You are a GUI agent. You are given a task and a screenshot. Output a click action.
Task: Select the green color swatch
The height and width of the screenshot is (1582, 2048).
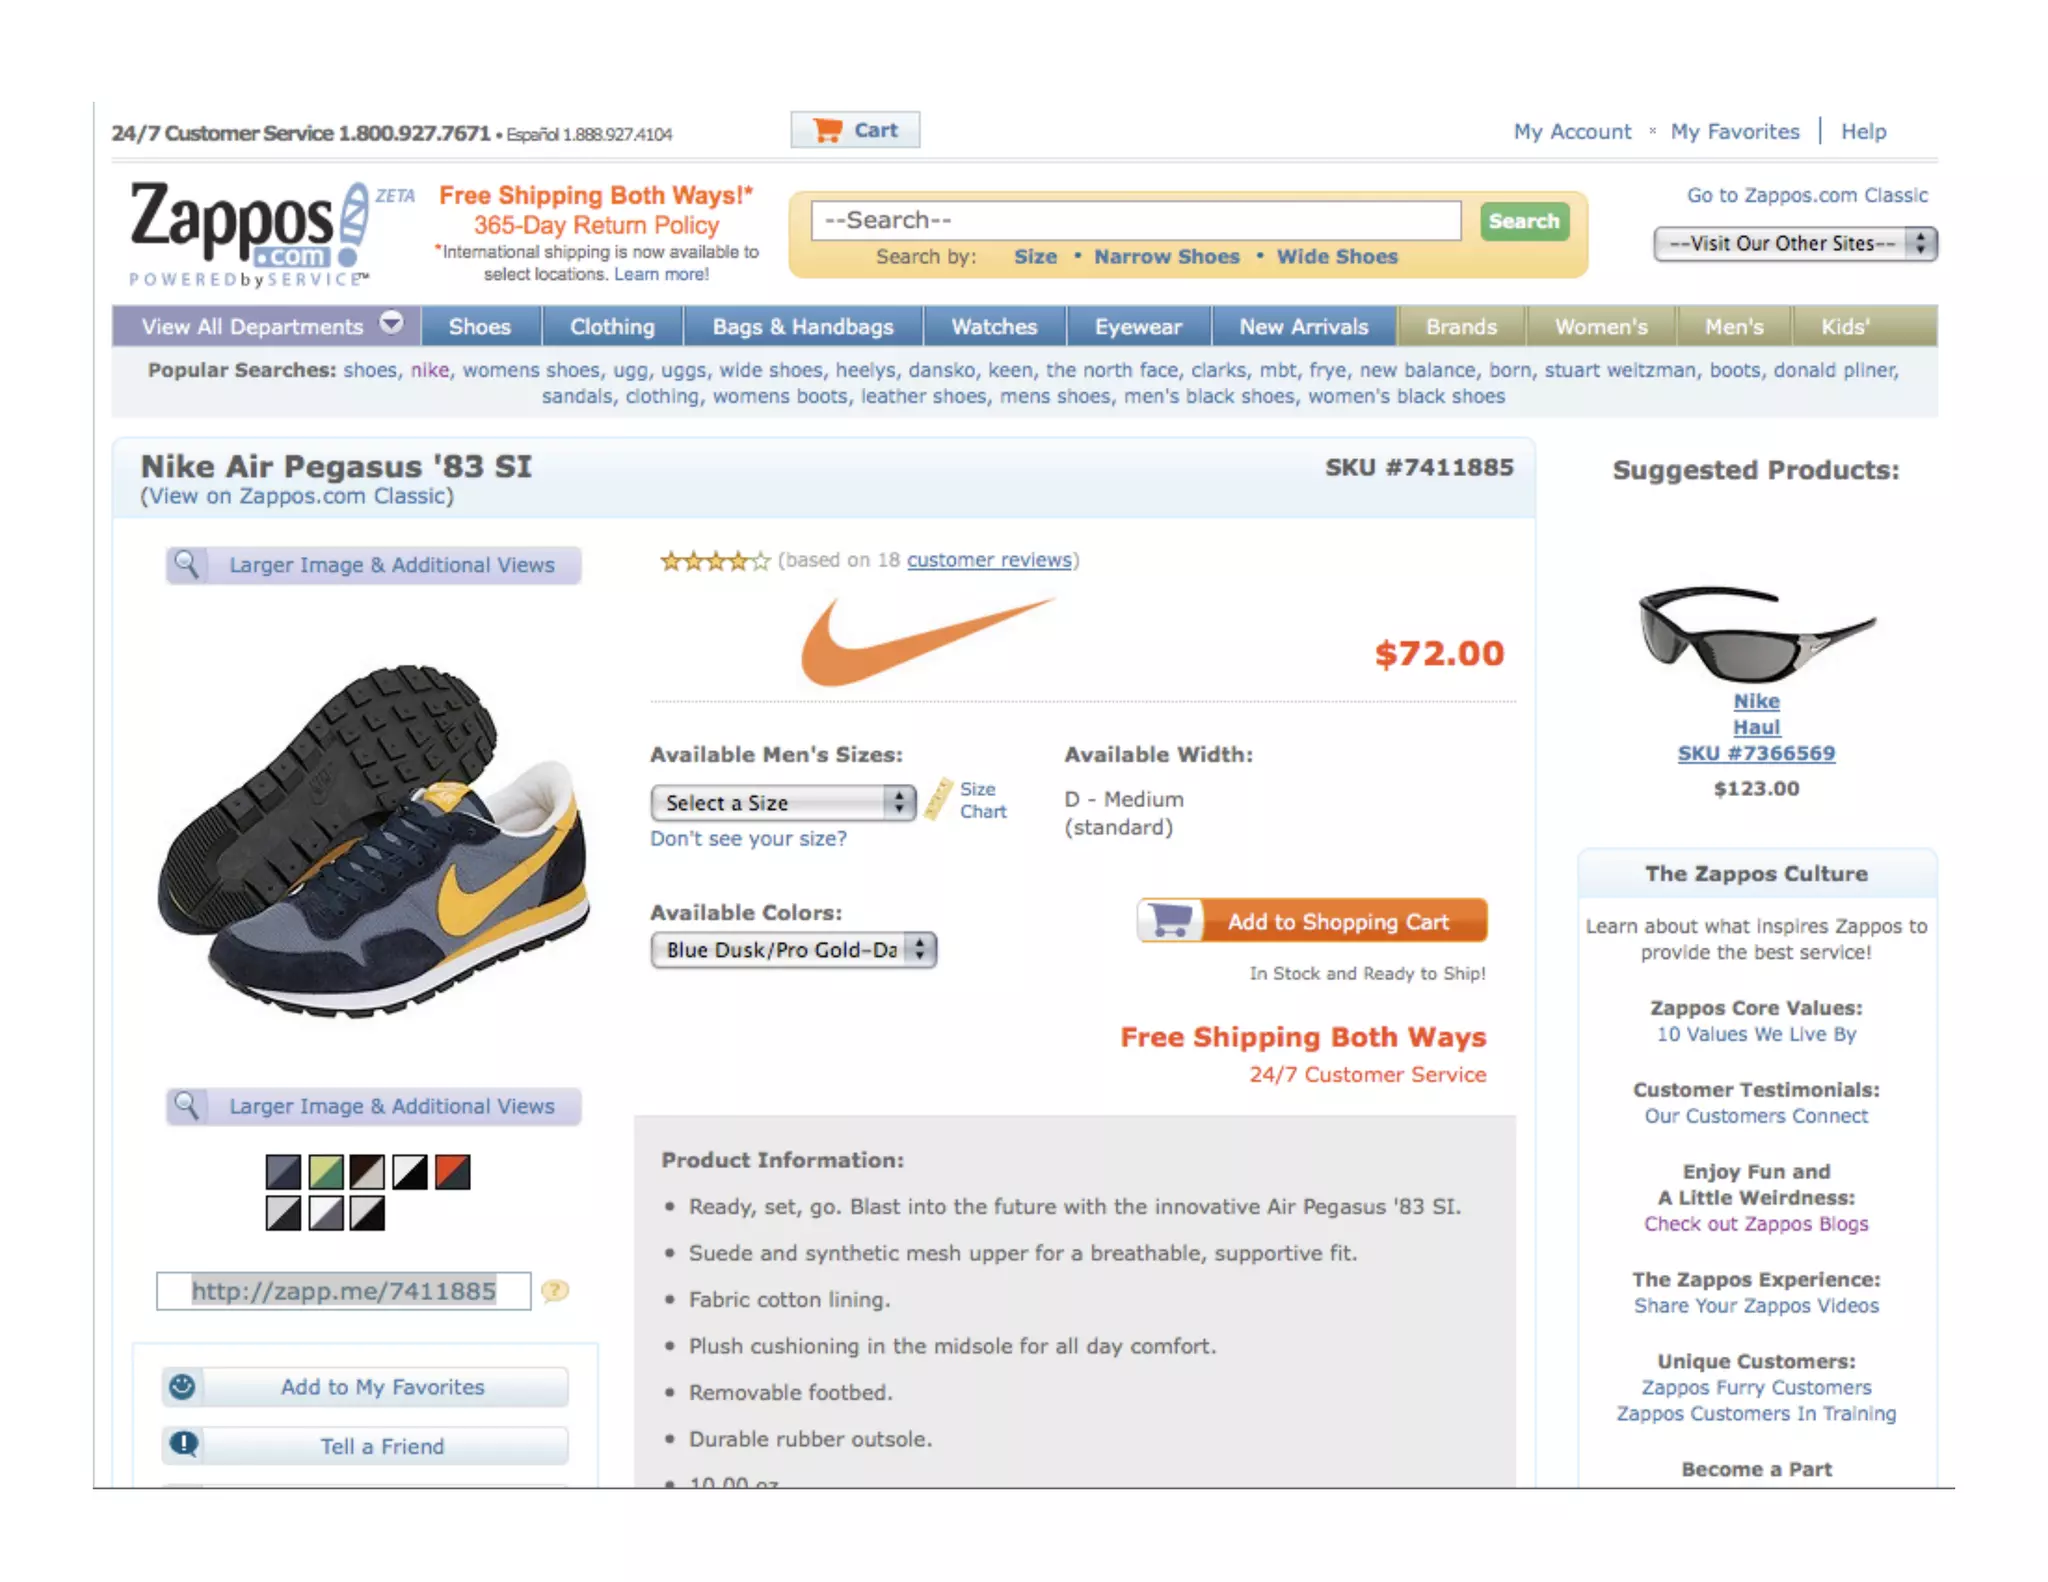pyautogui.click(x=326, y=1171)
